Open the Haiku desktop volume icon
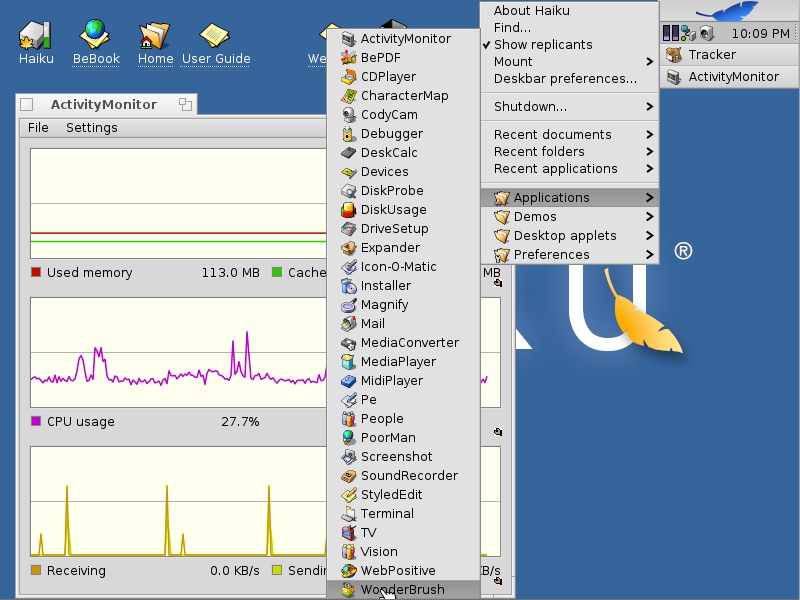This screenshot has width=800, height=600. point(36,43)
